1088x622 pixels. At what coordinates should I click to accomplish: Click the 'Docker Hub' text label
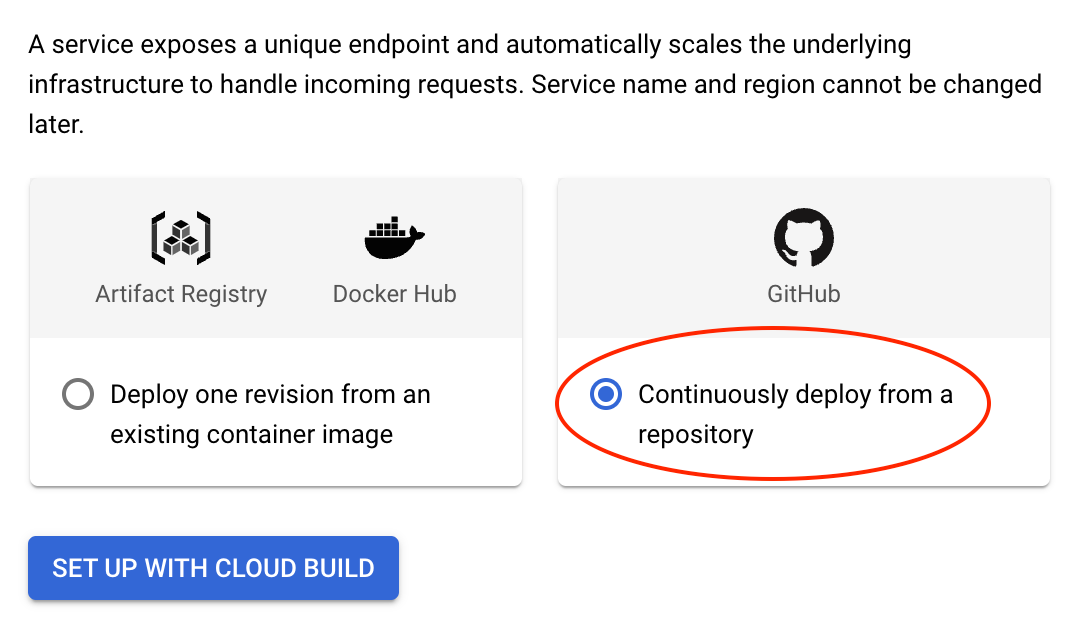pos(394,294)
